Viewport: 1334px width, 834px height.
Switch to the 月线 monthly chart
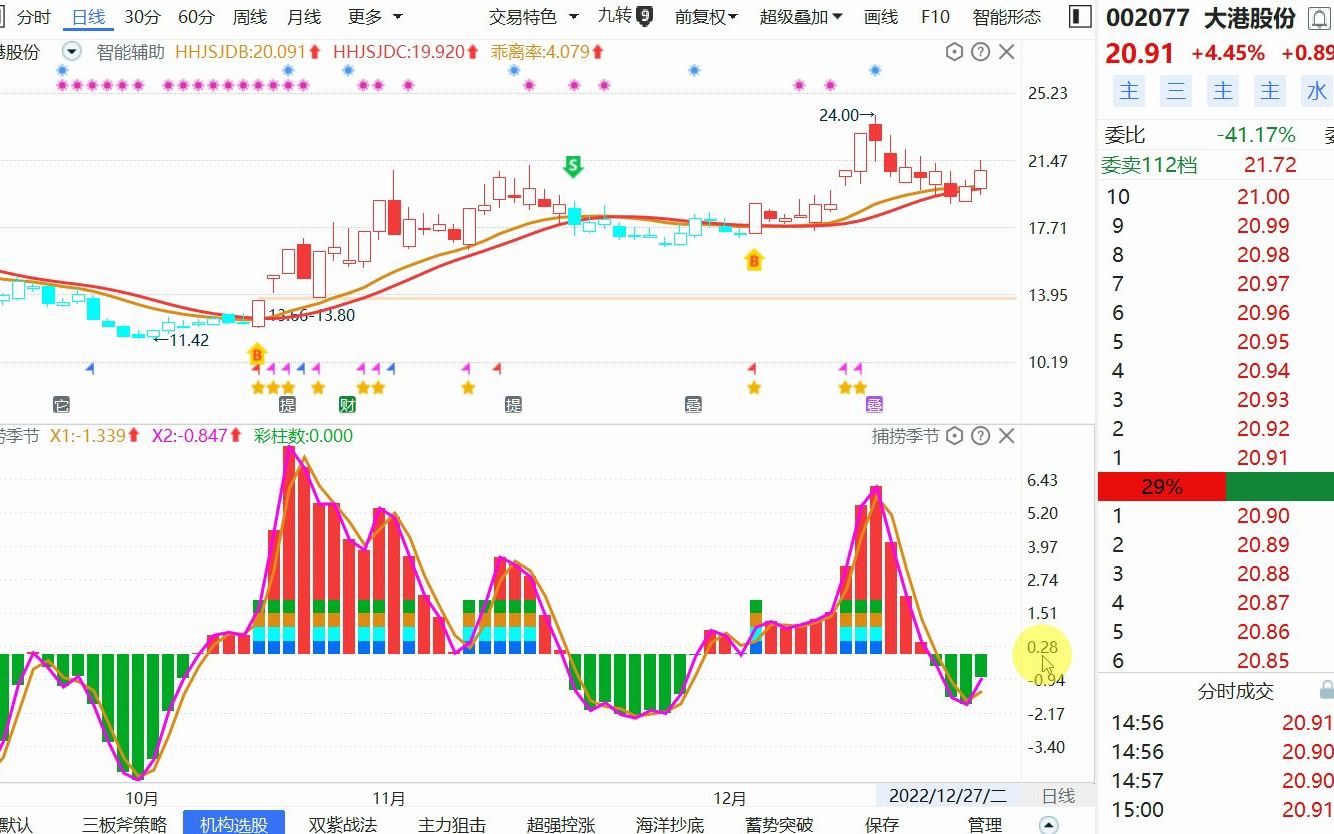tap(304, 17)
